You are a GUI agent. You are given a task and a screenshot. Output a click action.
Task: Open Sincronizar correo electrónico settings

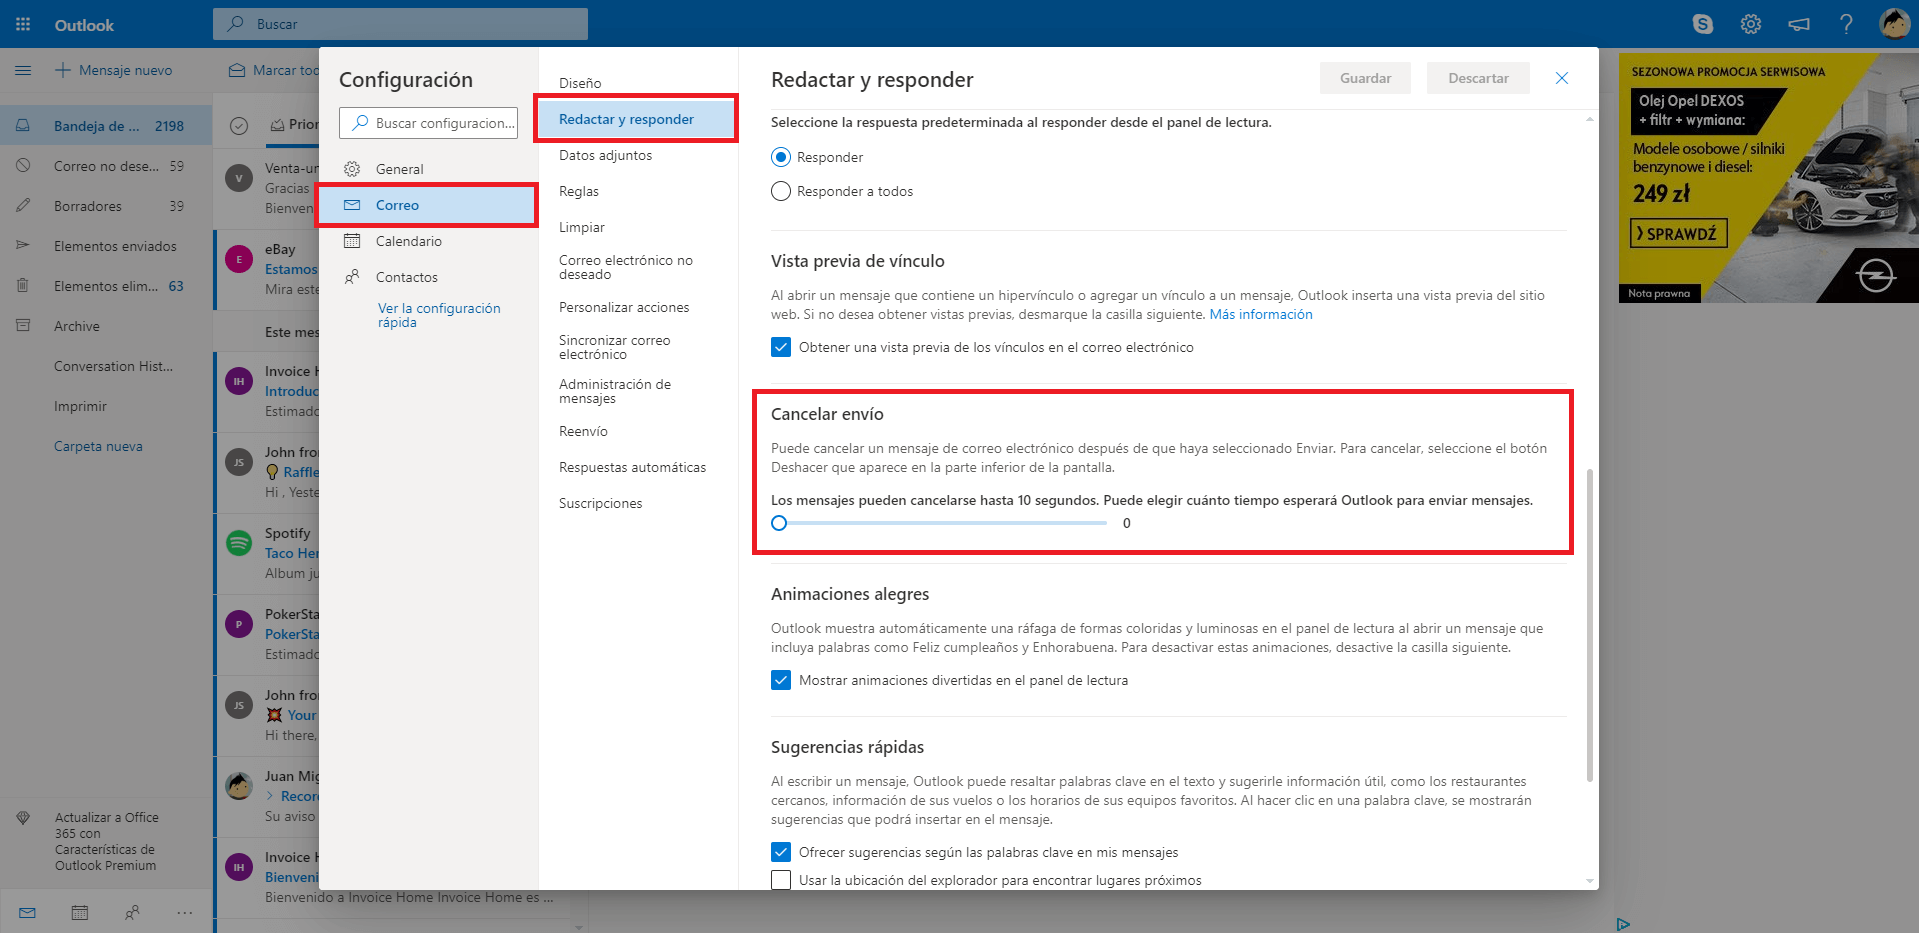pos(615,347)
